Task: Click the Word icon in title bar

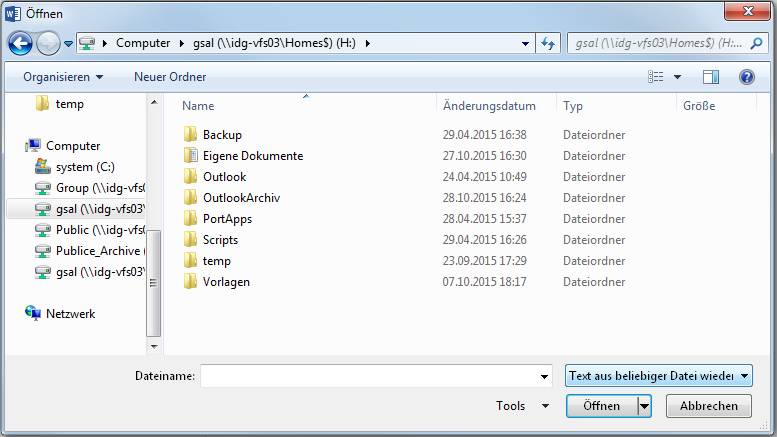Action: tap(12, 13)
